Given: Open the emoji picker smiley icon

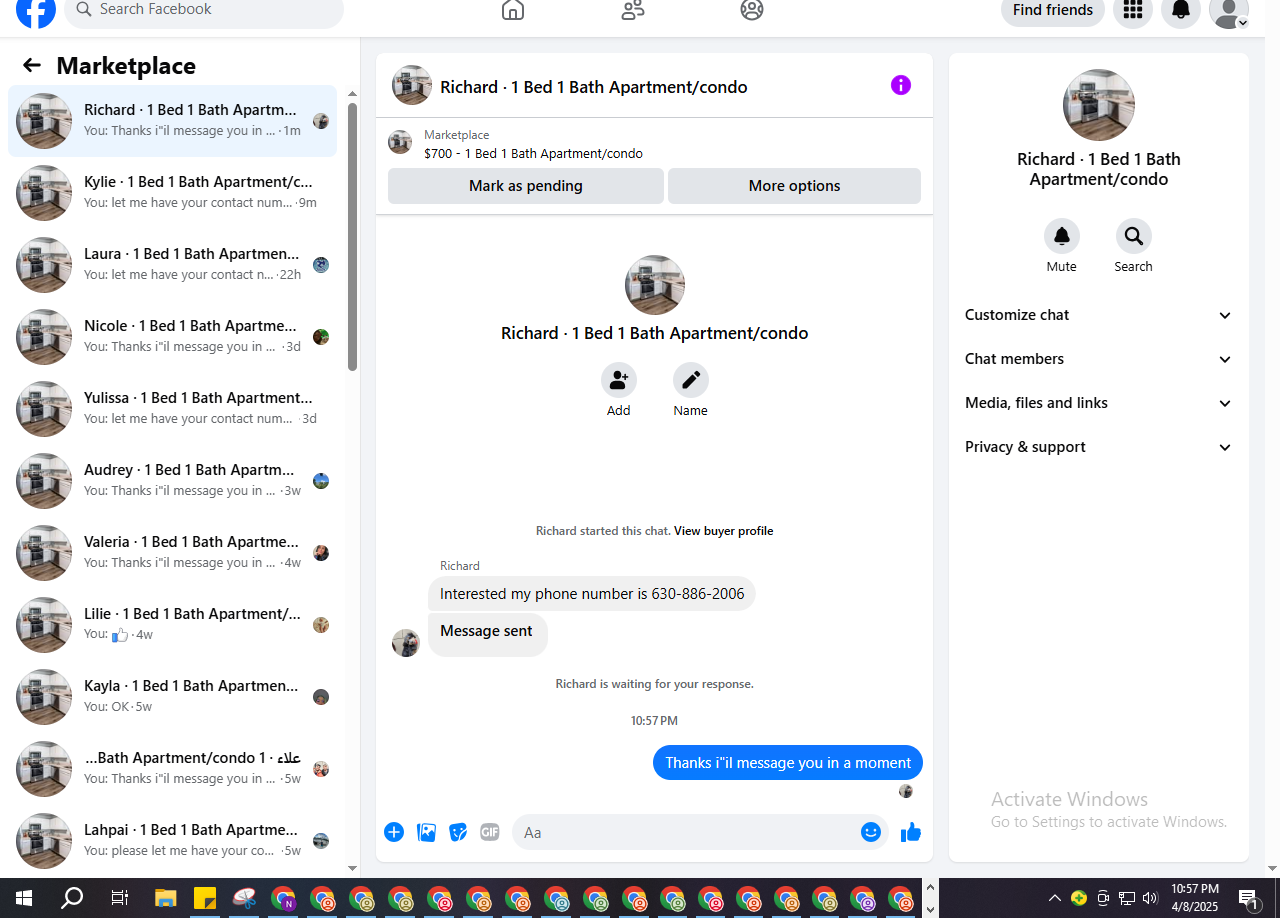Looking at the screenshot, I should point(871,832).
